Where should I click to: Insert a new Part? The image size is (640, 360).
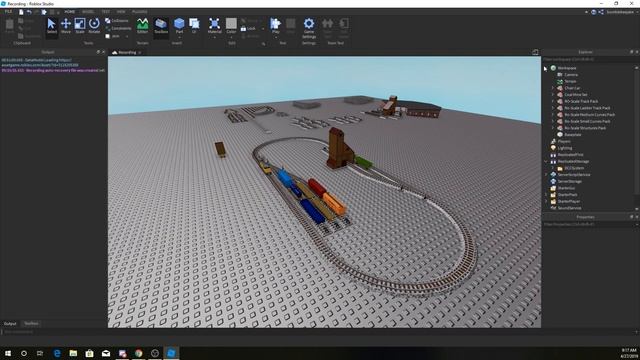click(x=179, y=24)
